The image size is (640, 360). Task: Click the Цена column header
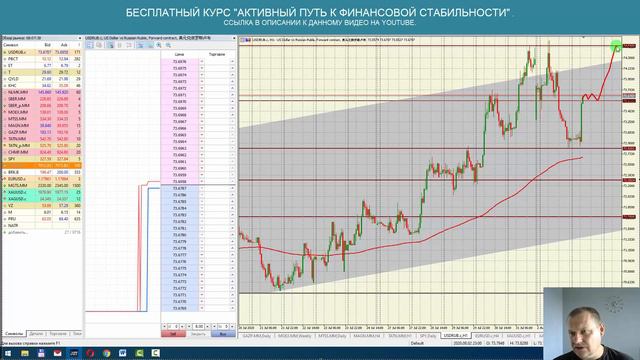click(x=180, y=54)
